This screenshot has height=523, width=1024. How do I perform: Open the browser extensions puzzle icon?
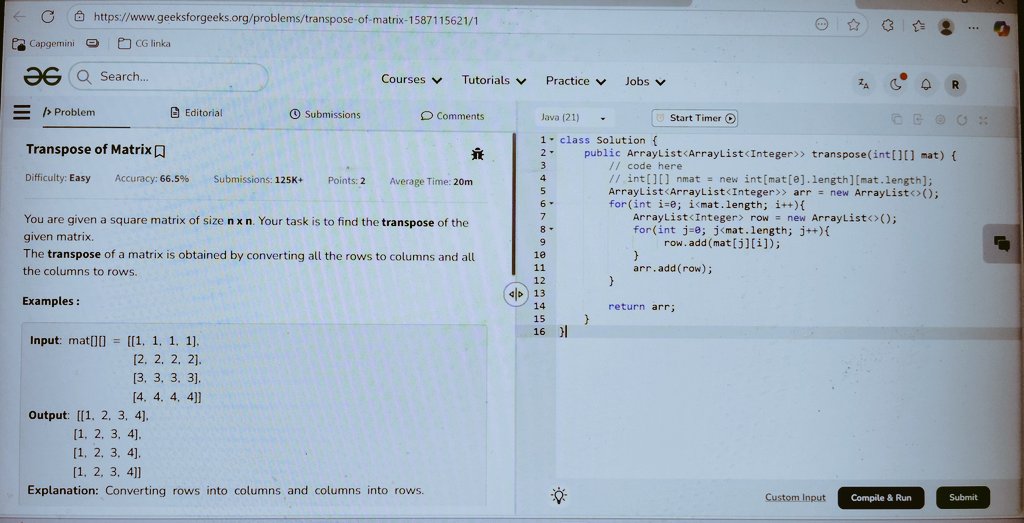pos(888,25)
